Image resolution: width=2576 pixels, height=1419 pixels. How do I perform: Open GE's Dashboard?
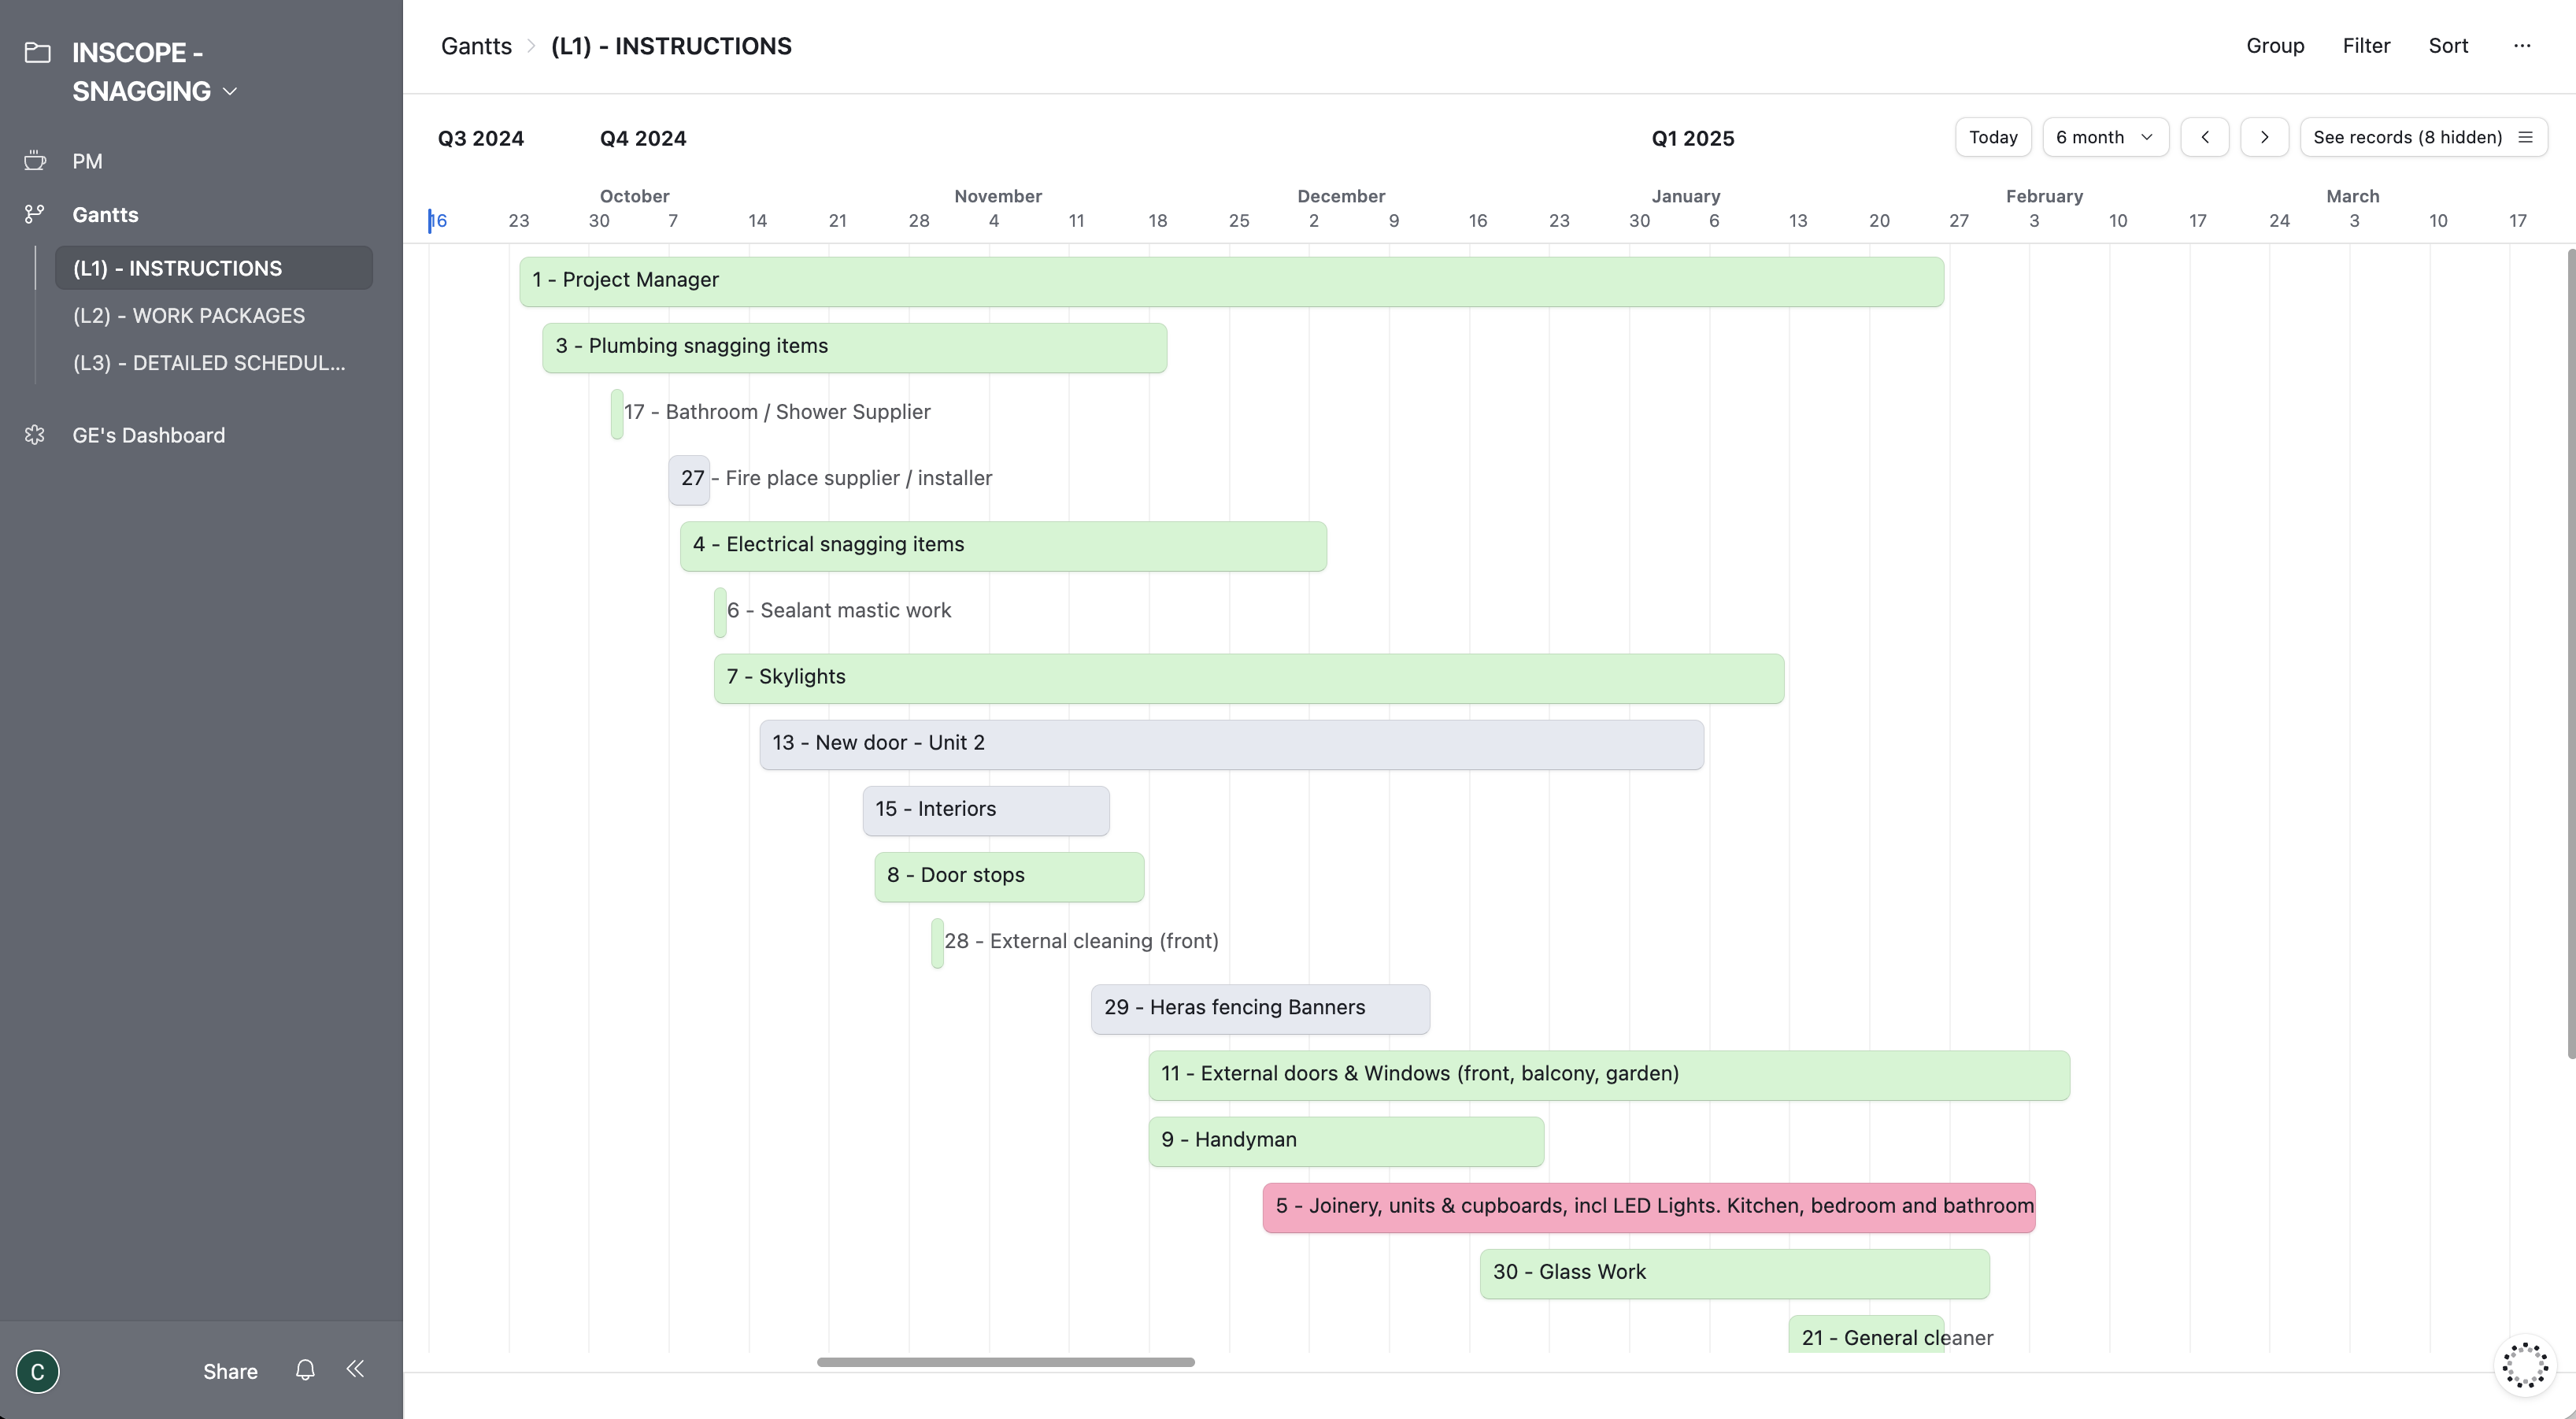[148, 435]
